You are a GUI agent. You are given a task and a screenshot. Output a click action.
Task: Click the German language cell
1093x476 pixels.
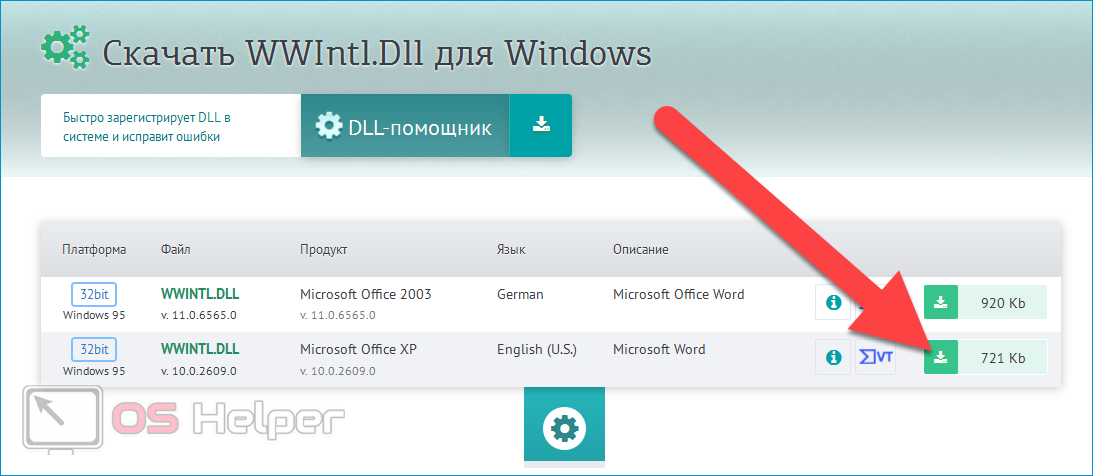point(520,294)
